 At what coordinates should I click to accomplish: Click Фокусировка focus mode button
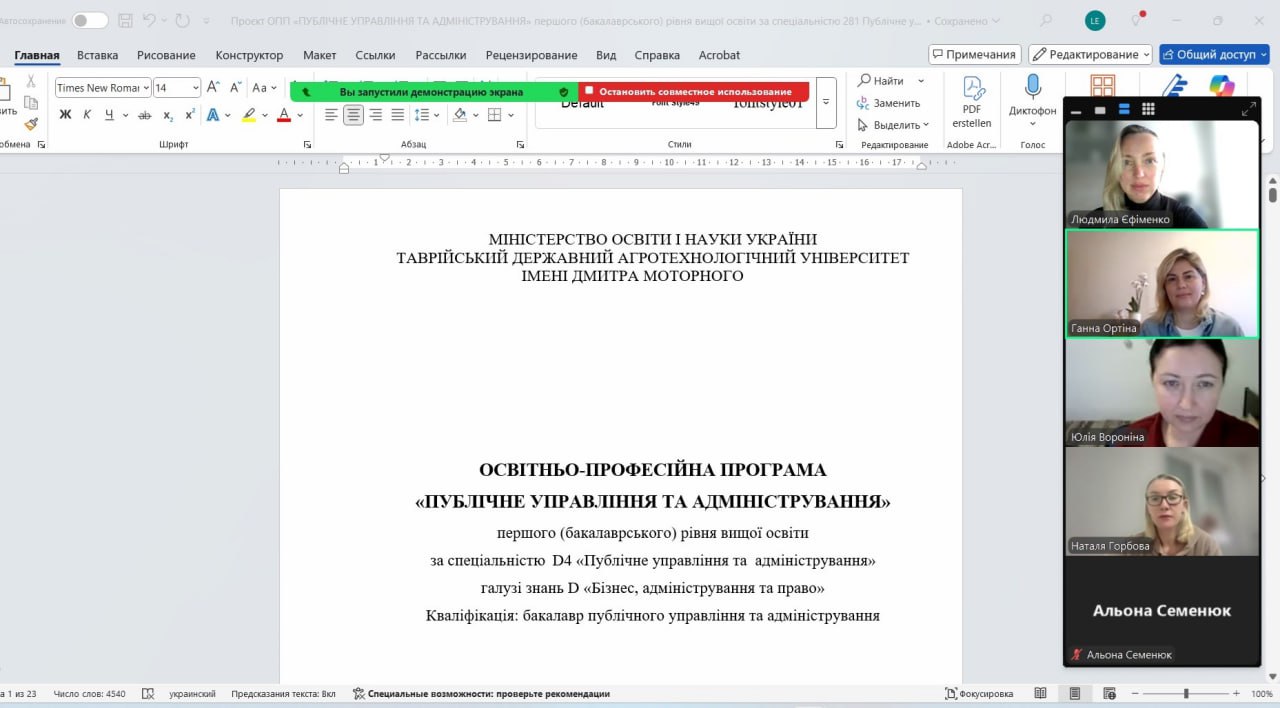(979, 693)
